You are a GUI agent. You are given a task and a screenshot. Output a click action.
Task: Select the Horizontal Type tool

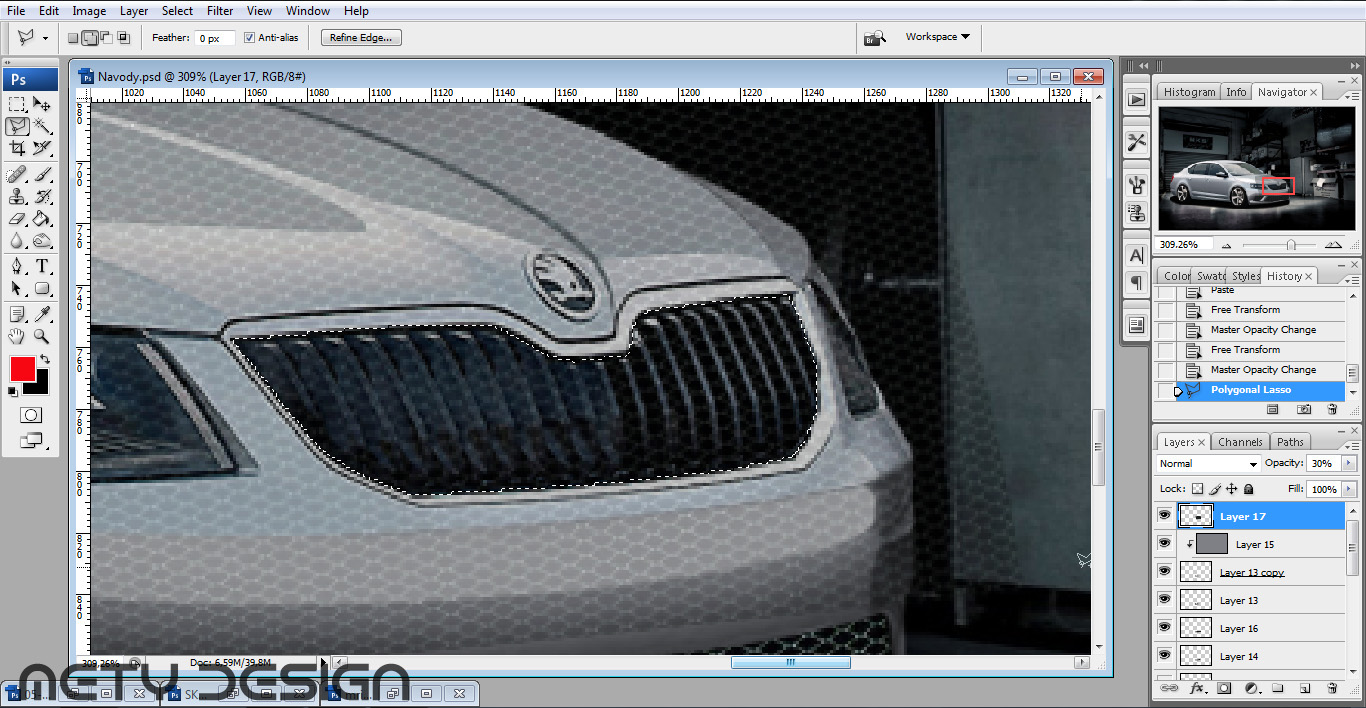point(42,266)
